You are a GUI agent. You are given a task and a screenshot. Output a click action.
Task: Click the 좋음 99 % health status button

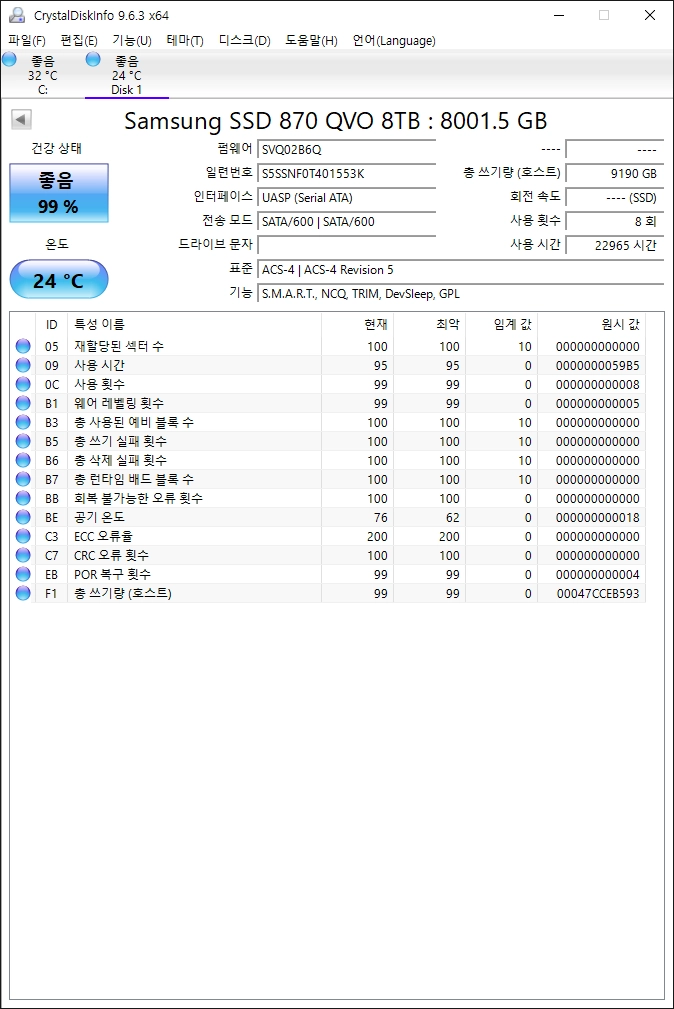point(59,193)
